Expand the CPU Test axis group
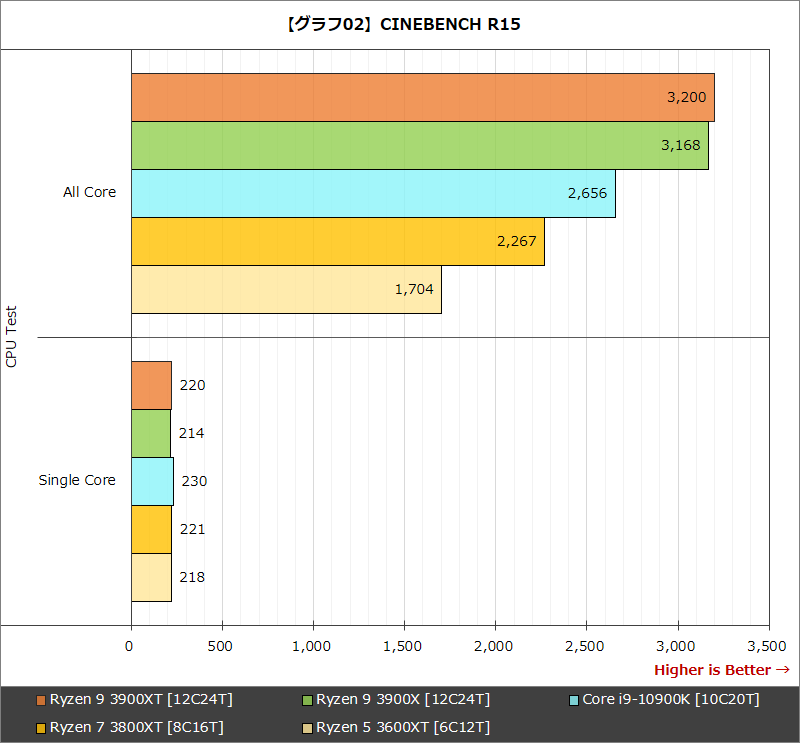Viewport: 800px width, 743px height. 12,336
